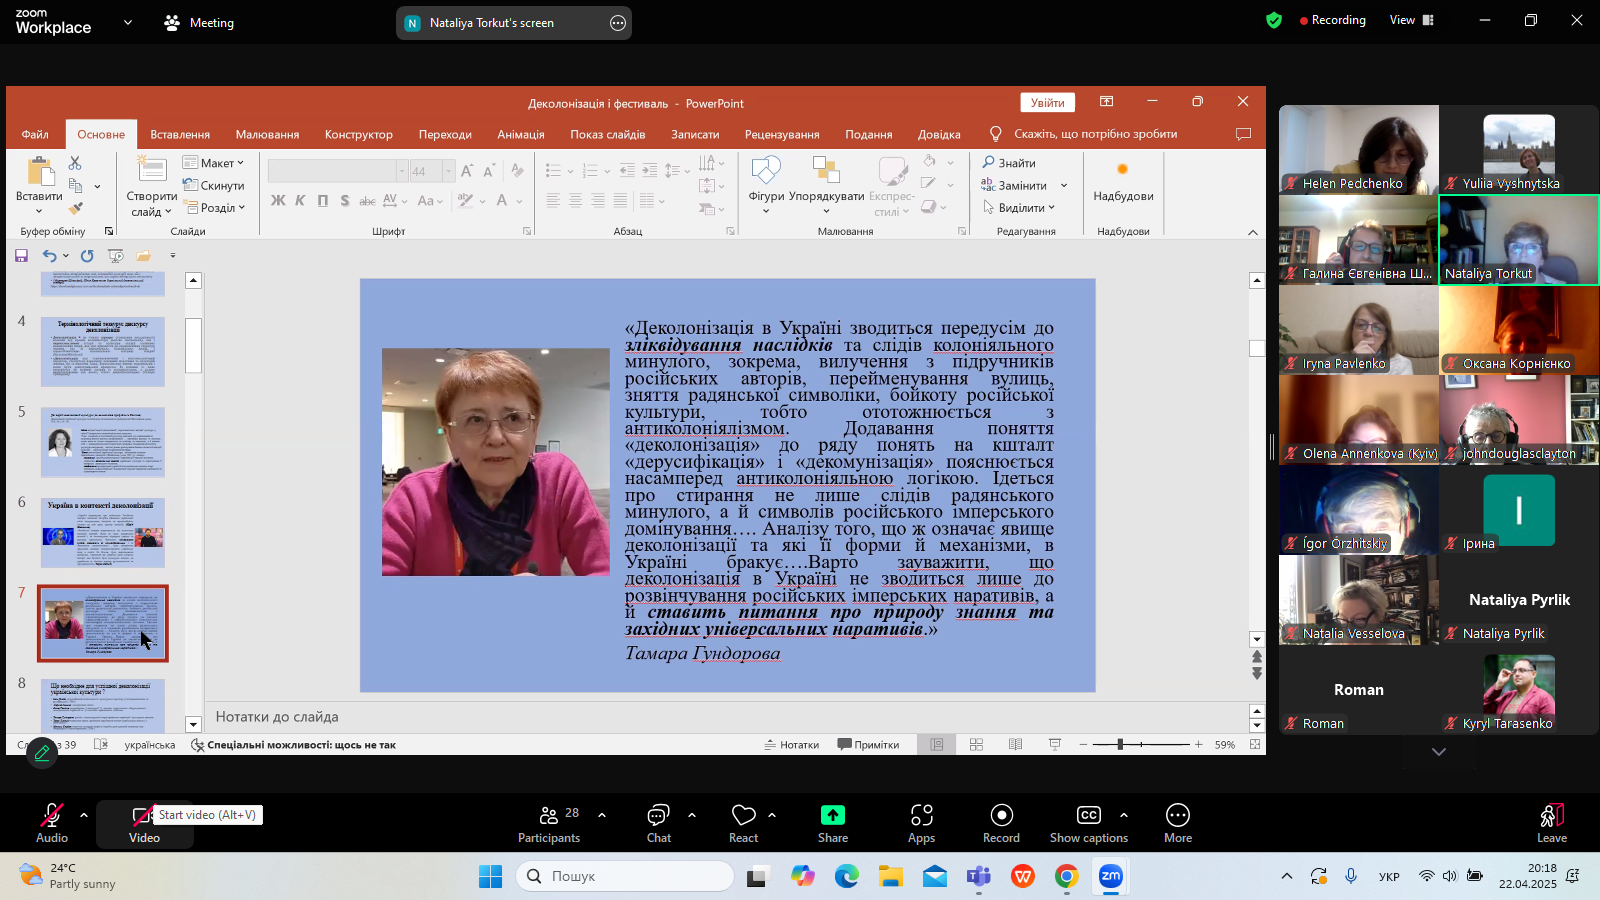This screenshot has width=1600, height=900.
Task: Open the Zoom Chat panel
Action: coord(658,816)
